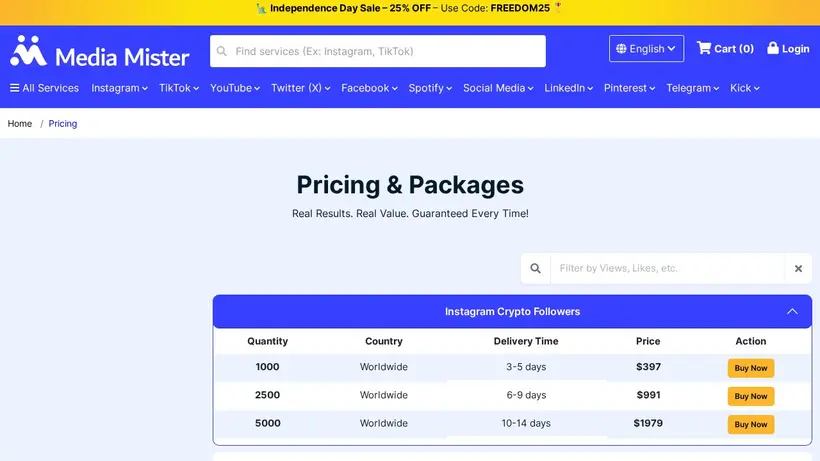
Task: Expand the YouTube menu
Action: point(235,88)
